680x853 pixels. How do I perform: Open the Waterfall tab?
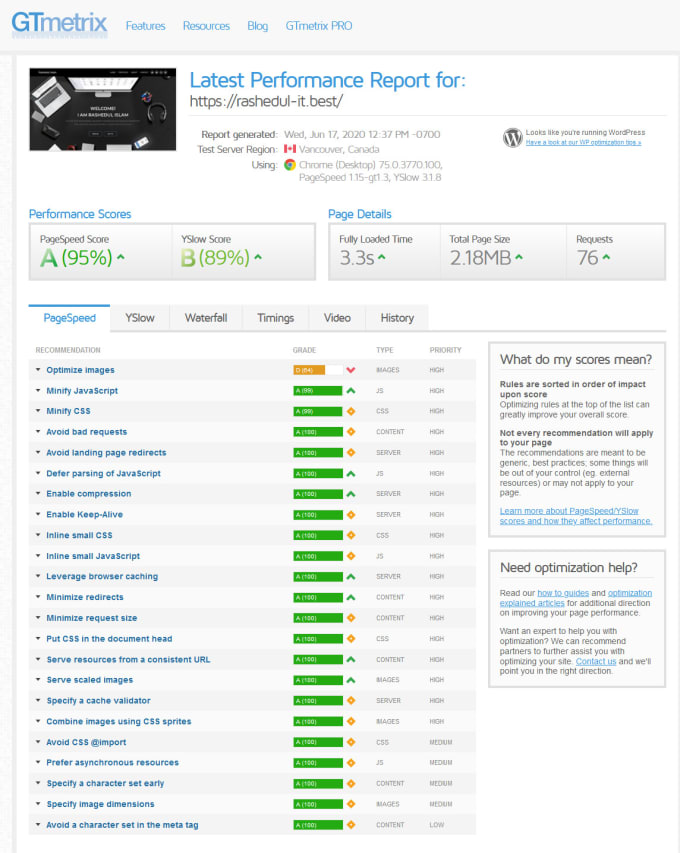206,318
